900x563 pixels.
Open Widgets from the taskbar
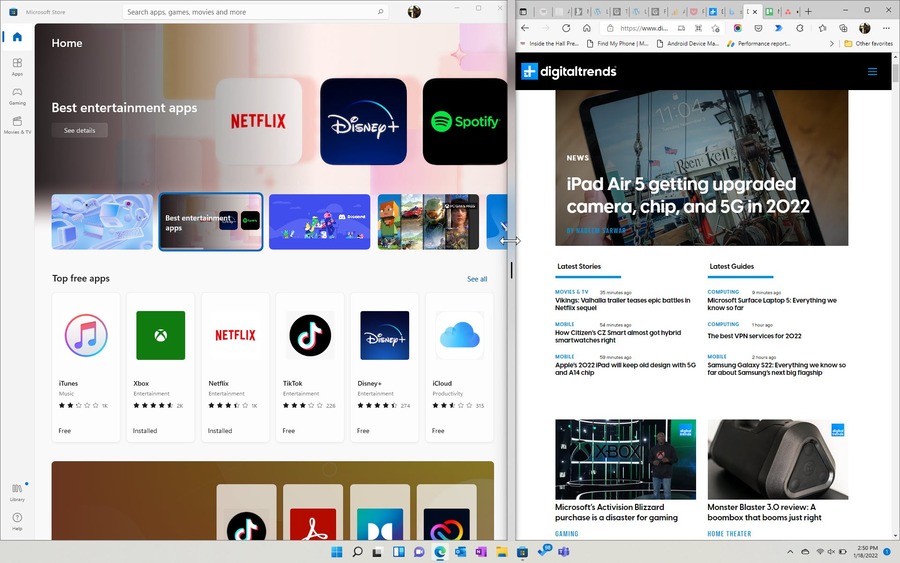tap(398, 552)
